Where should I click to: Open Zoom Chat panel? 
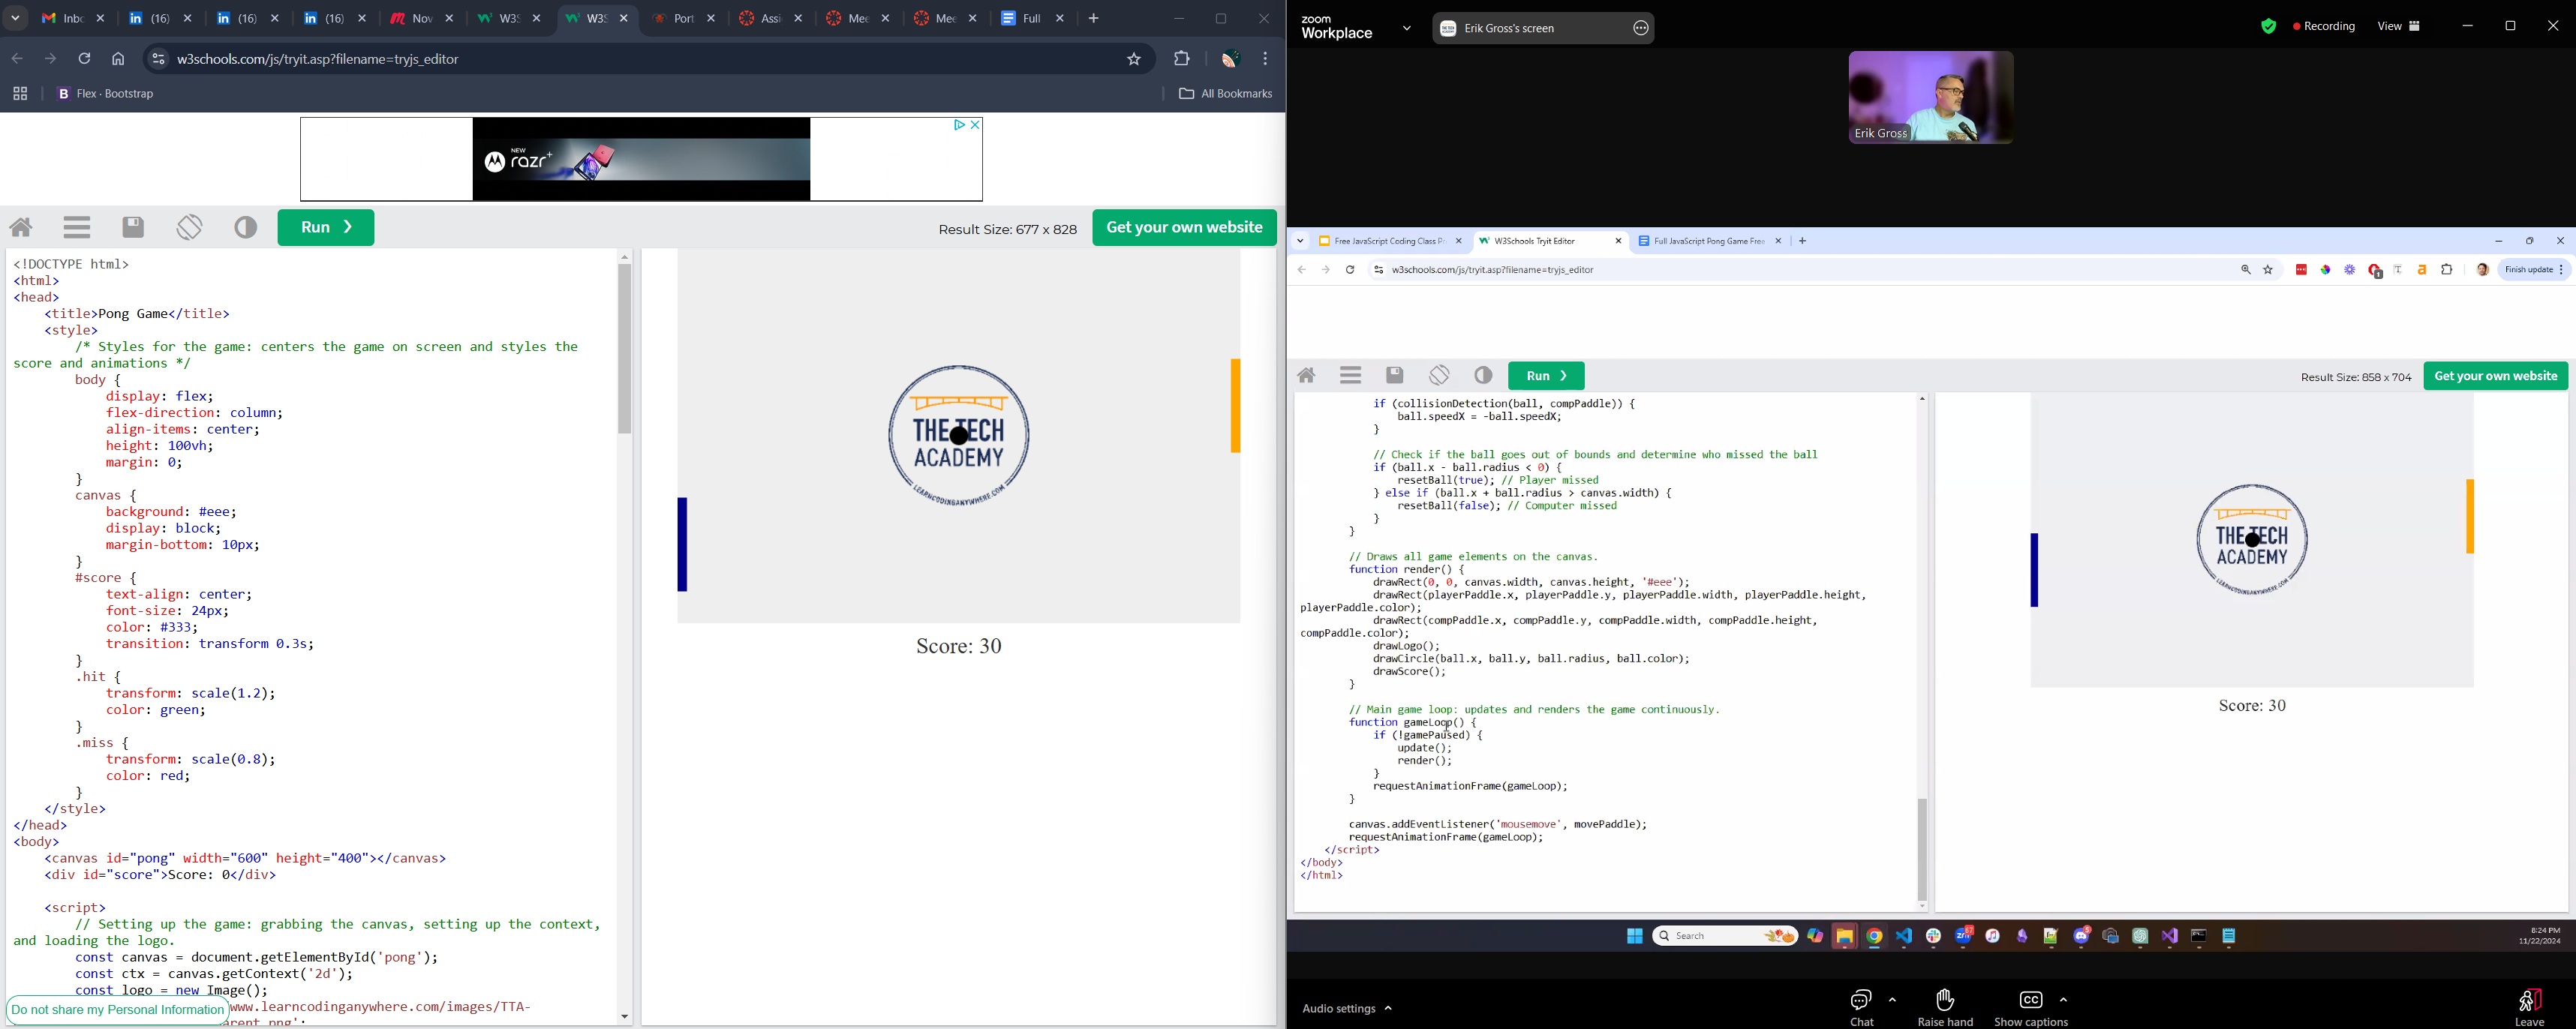pyautogui.click(x=1861, y=1008)
